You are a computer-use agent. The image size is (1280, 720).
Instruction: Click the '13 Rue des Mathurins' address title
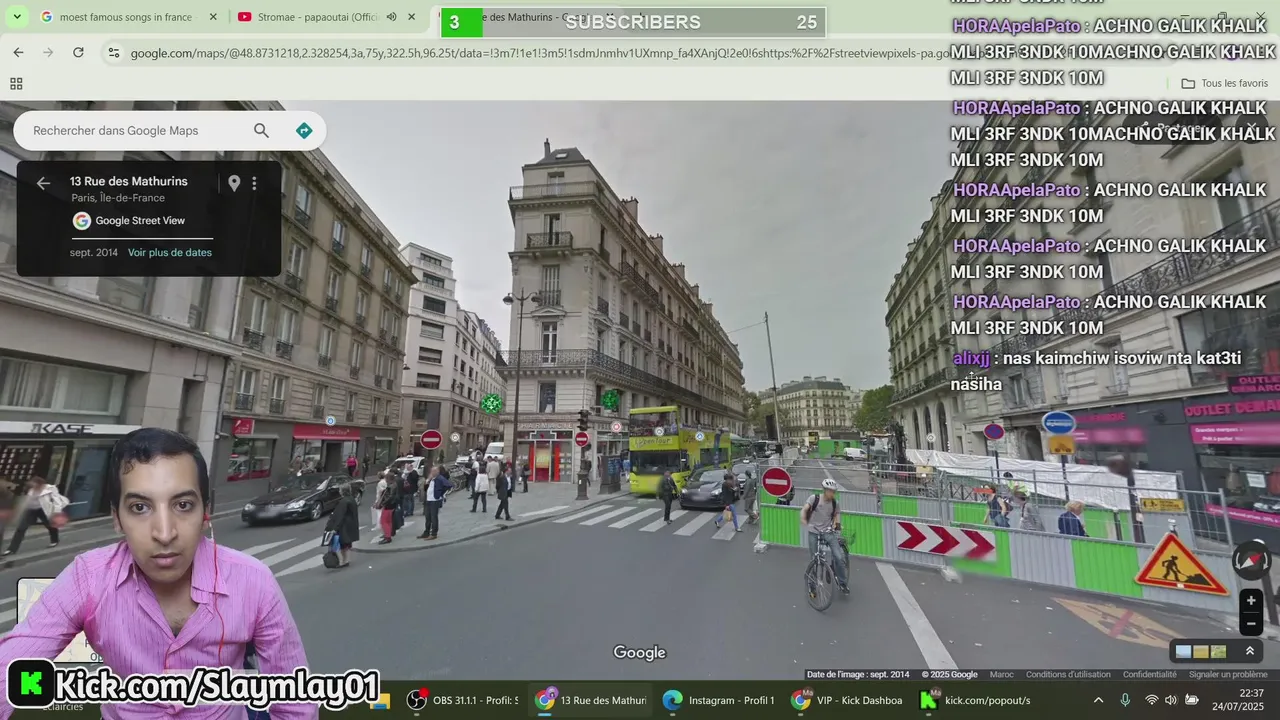coord(129,181)
